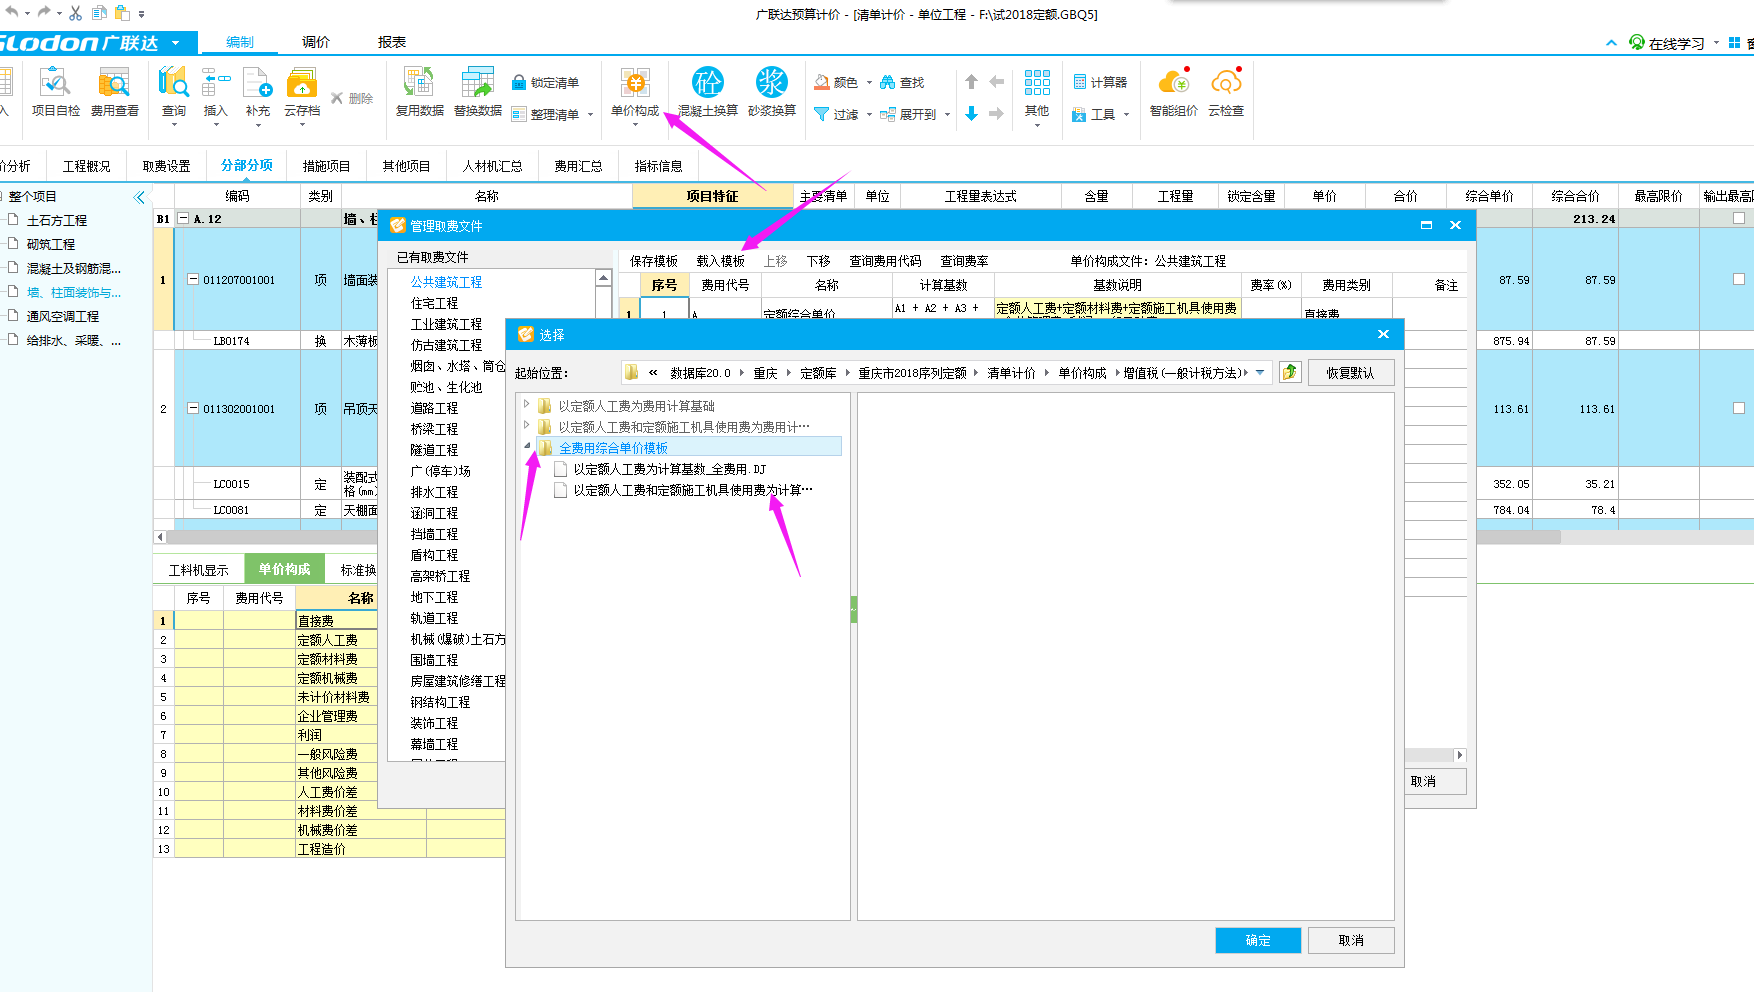Open the 人材机汇总 tab
Image resolution: width=1754 pixels, height=992 pixels.
click(x=493, y=166)
